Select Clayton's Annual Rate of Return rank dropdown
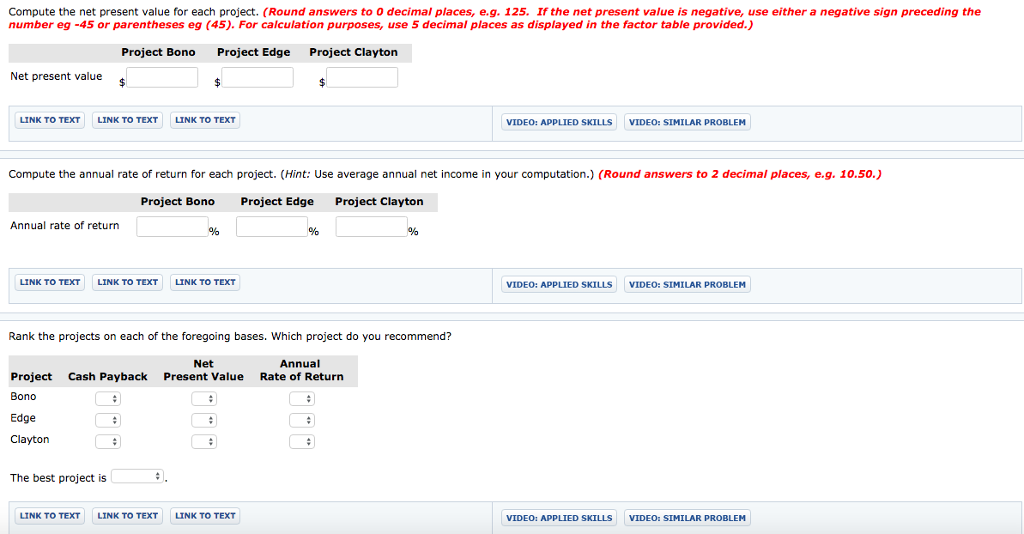 302,441
